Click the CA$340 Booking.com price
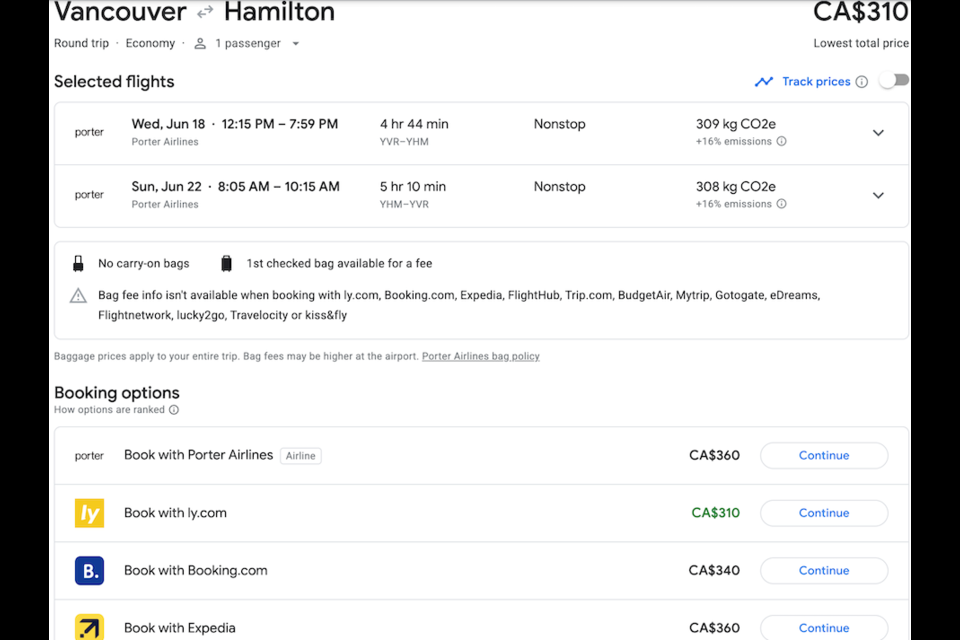 point(714,570)
